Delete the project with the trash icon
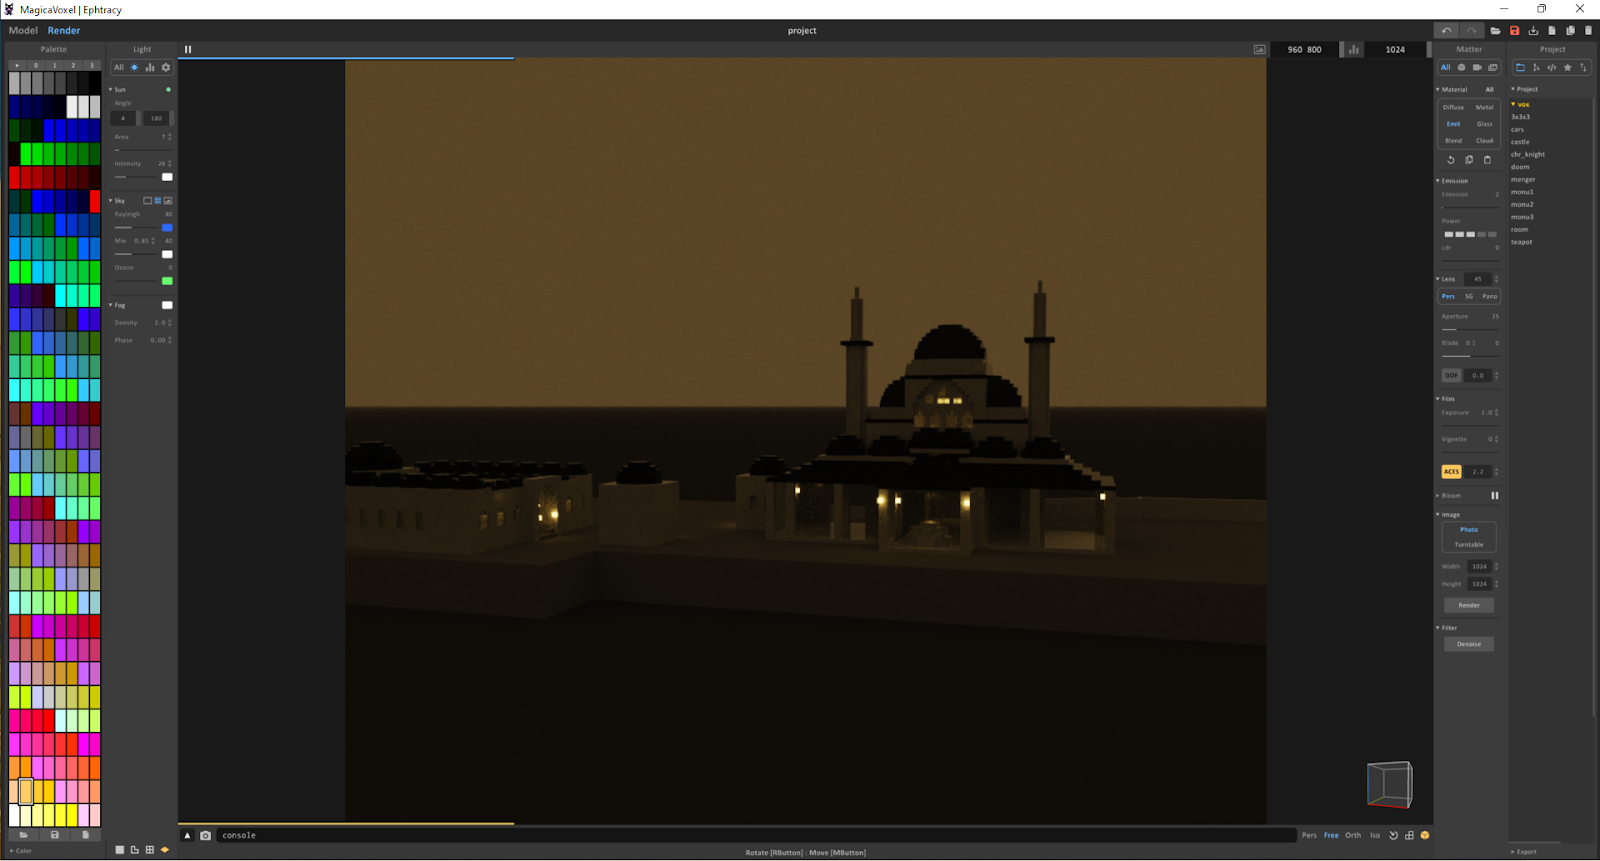Viewport: 1600px width, 861px height. click(x=1588, y=31)
